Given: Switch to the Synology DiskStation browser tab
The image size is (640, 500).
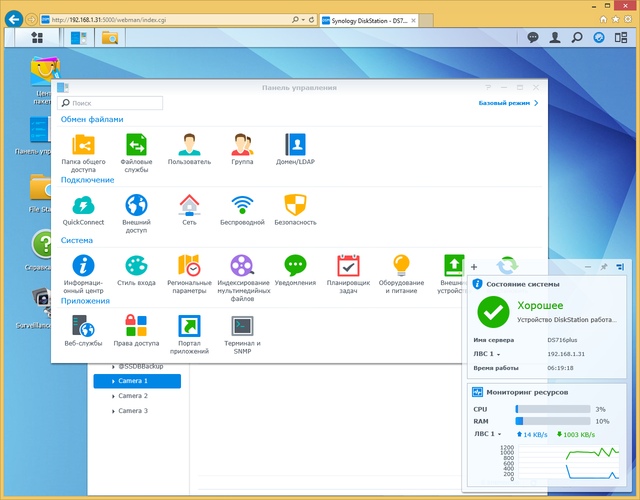Looking at the screenshot, I should pos(369,20).
